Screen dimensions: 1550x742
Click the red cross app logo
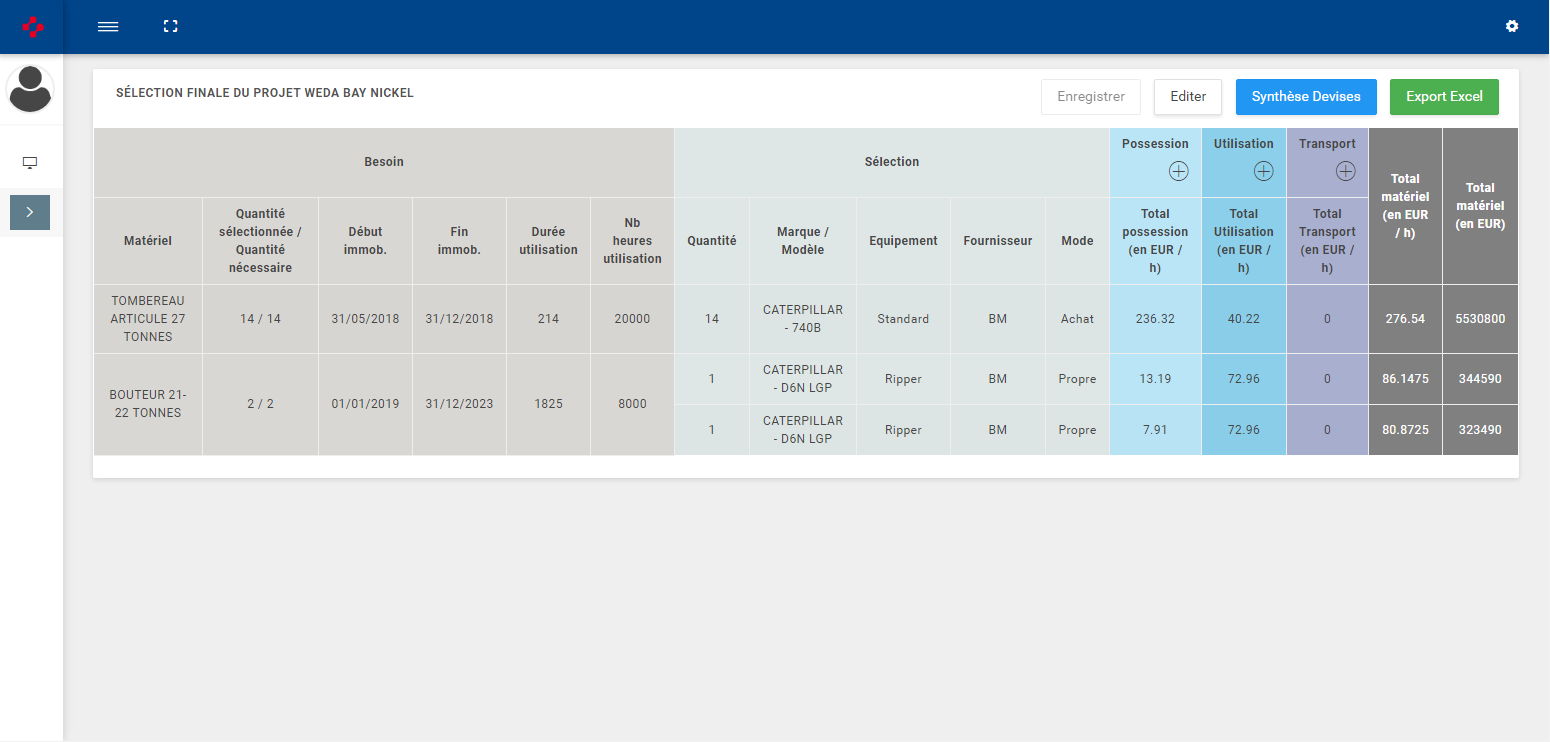[x=32, y=27]
